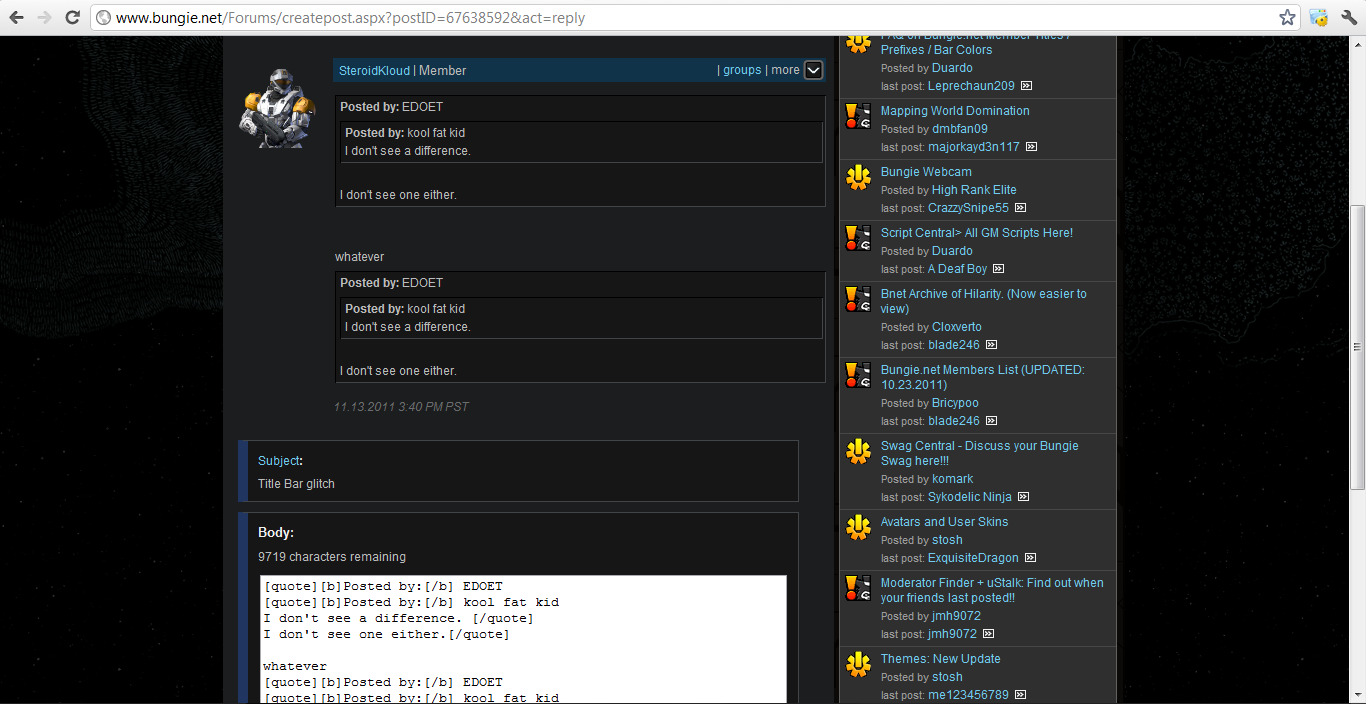Click topic icon beside Swag Central
1366x704 pixels.
(858, 451)
